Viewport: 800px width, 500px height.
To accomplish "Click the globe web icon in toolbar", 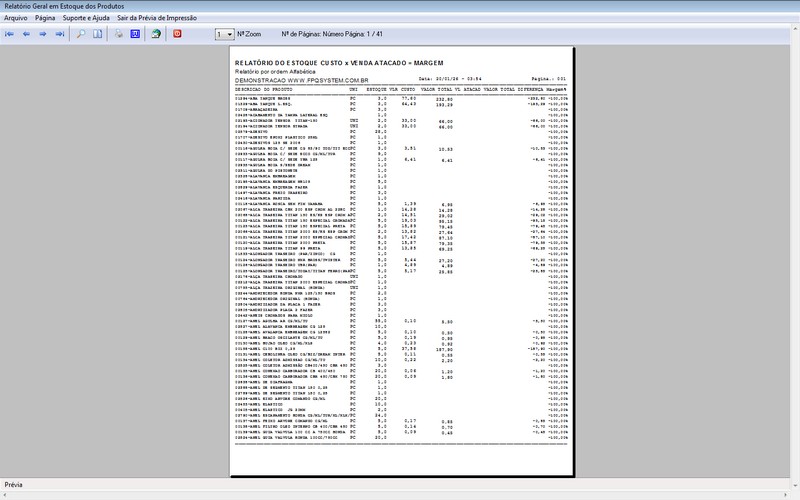I will coord(156,34).
